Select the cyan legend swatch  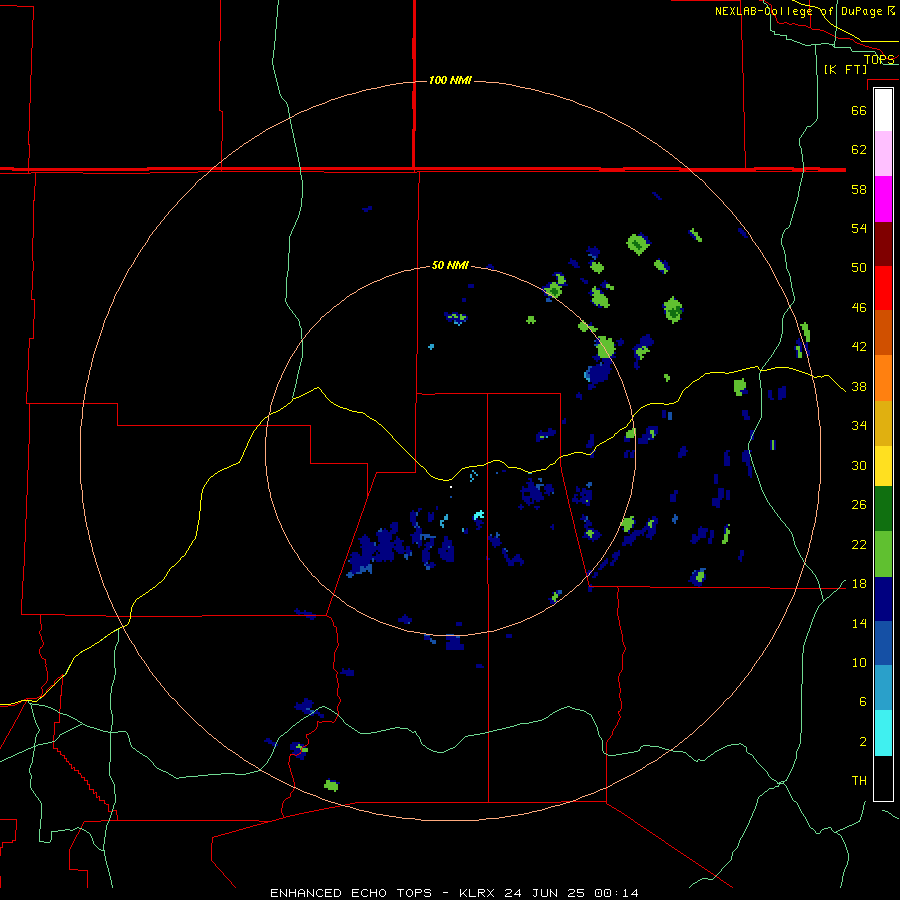coord(883,733)
